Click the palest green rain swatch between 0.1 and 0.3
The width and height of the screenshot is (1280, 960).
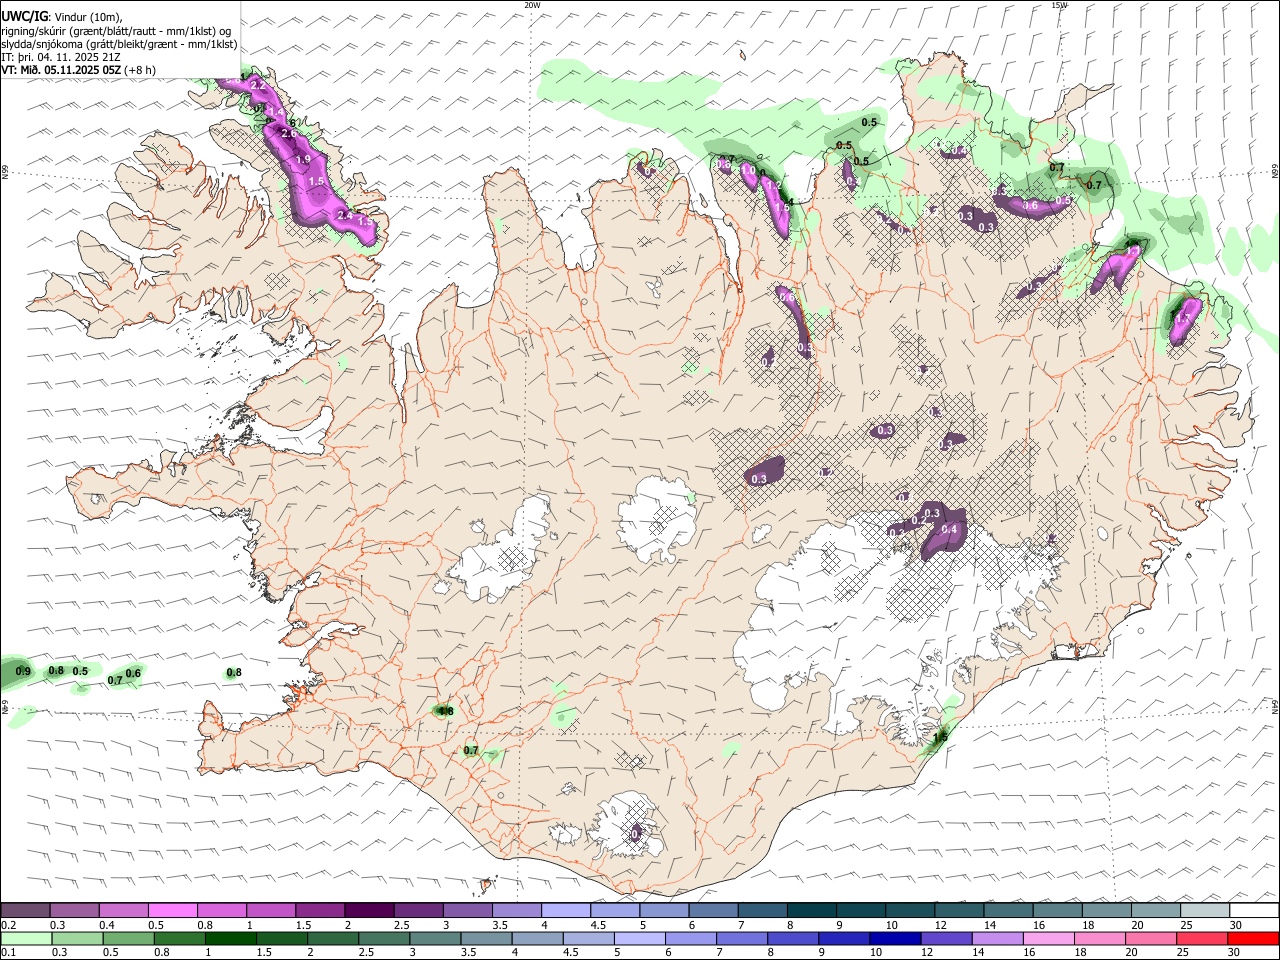pos(26,939)
